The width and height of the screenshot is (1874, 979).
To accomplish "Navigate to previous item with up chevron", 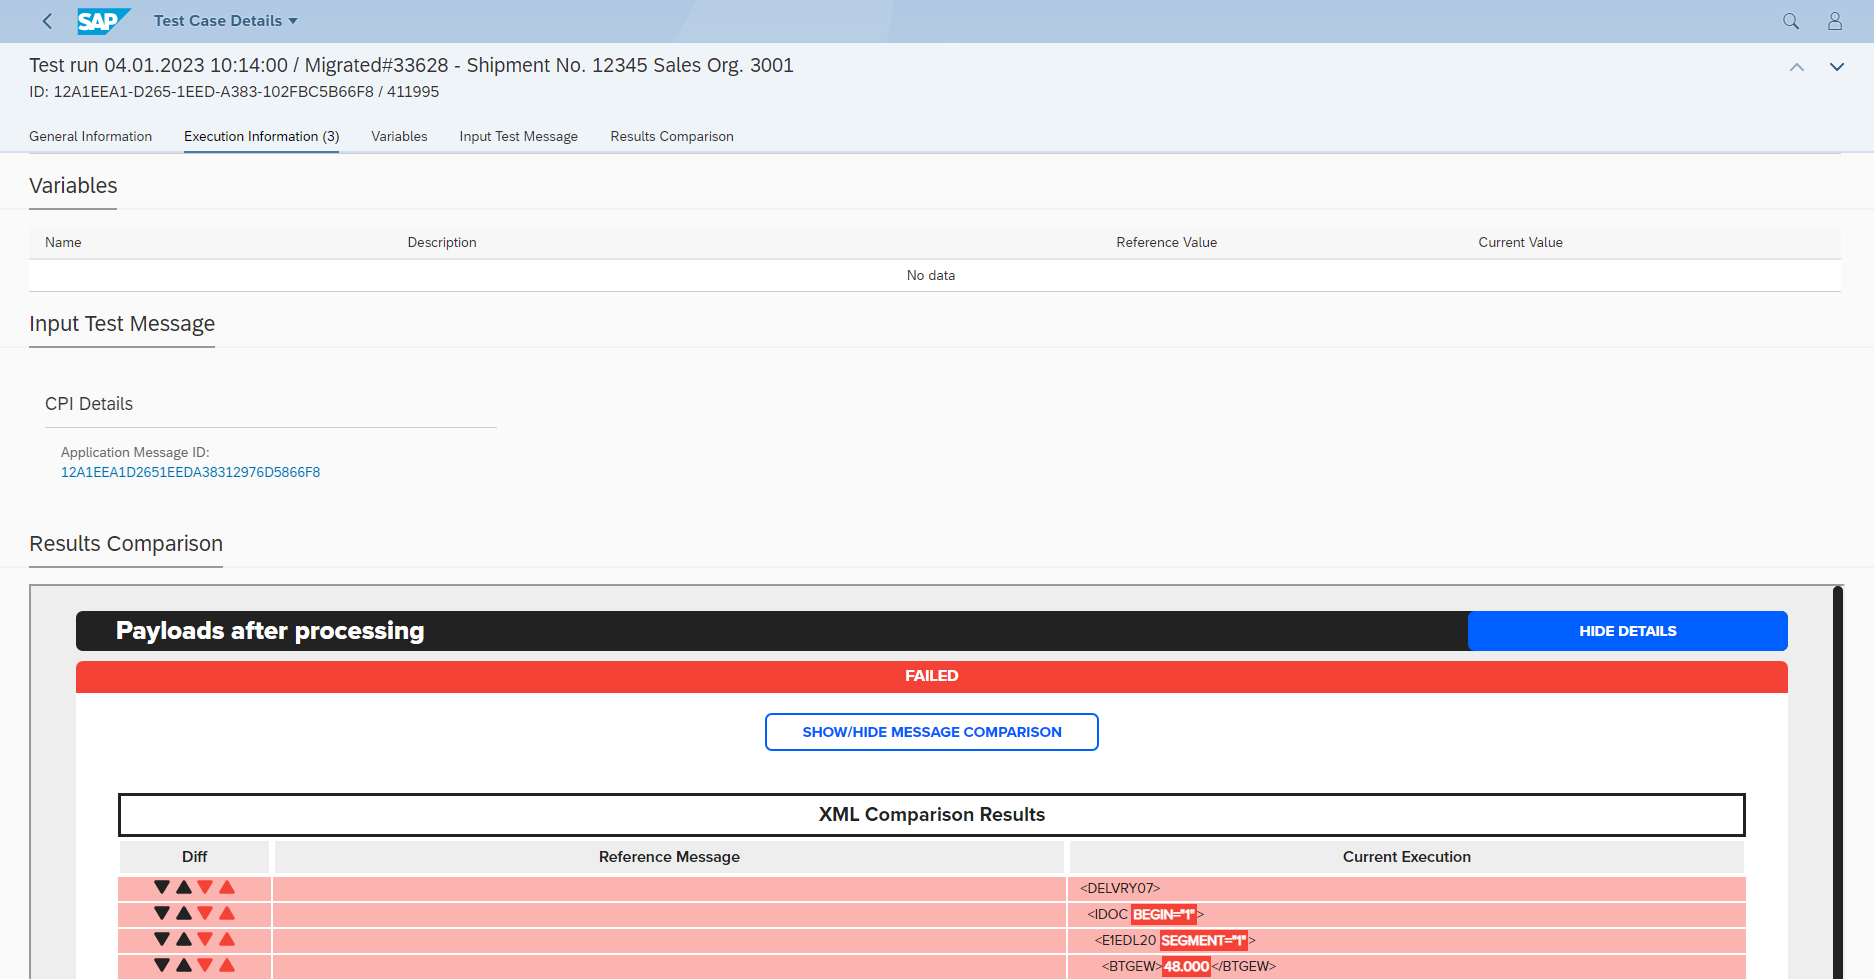I will pyautogui.click(x=1796, y=67).
